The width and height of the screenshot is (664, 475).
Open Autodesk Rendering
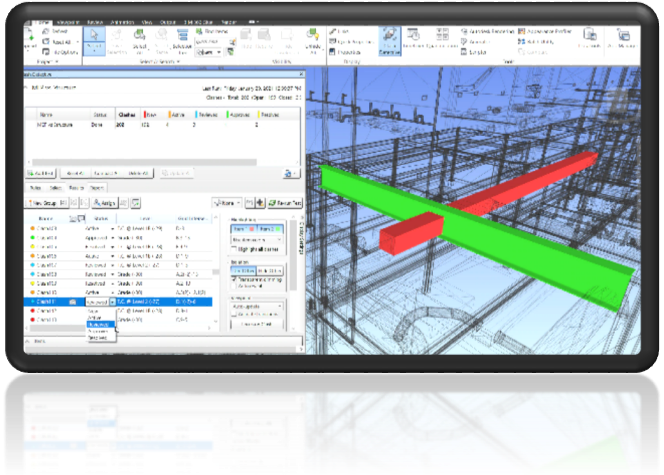point(488,31)
